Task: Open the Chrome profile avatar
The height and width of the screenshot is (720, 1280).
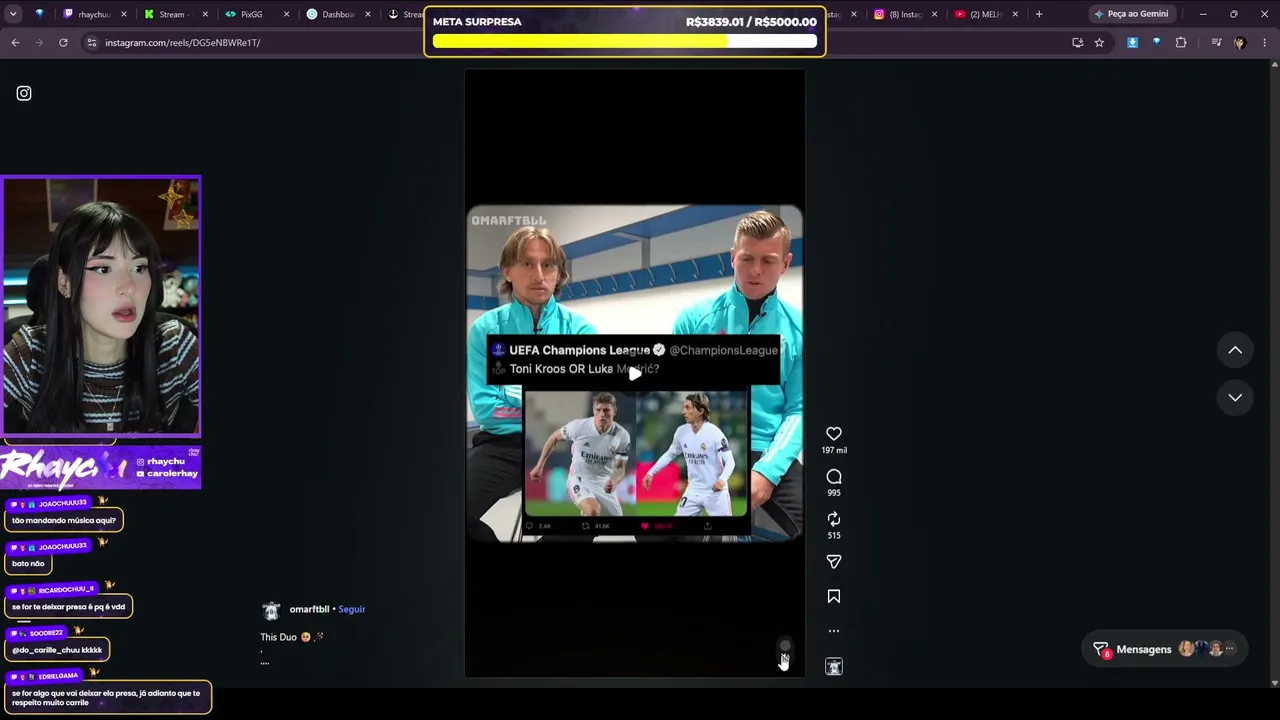Action: 1240,43
